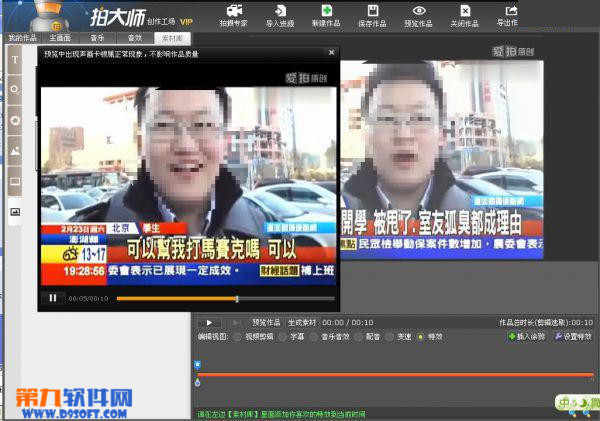The height and width of the screenshot is (421, 600).
Task: Export the project with the 导出作品 icon
Action: (x=508, y=16)
